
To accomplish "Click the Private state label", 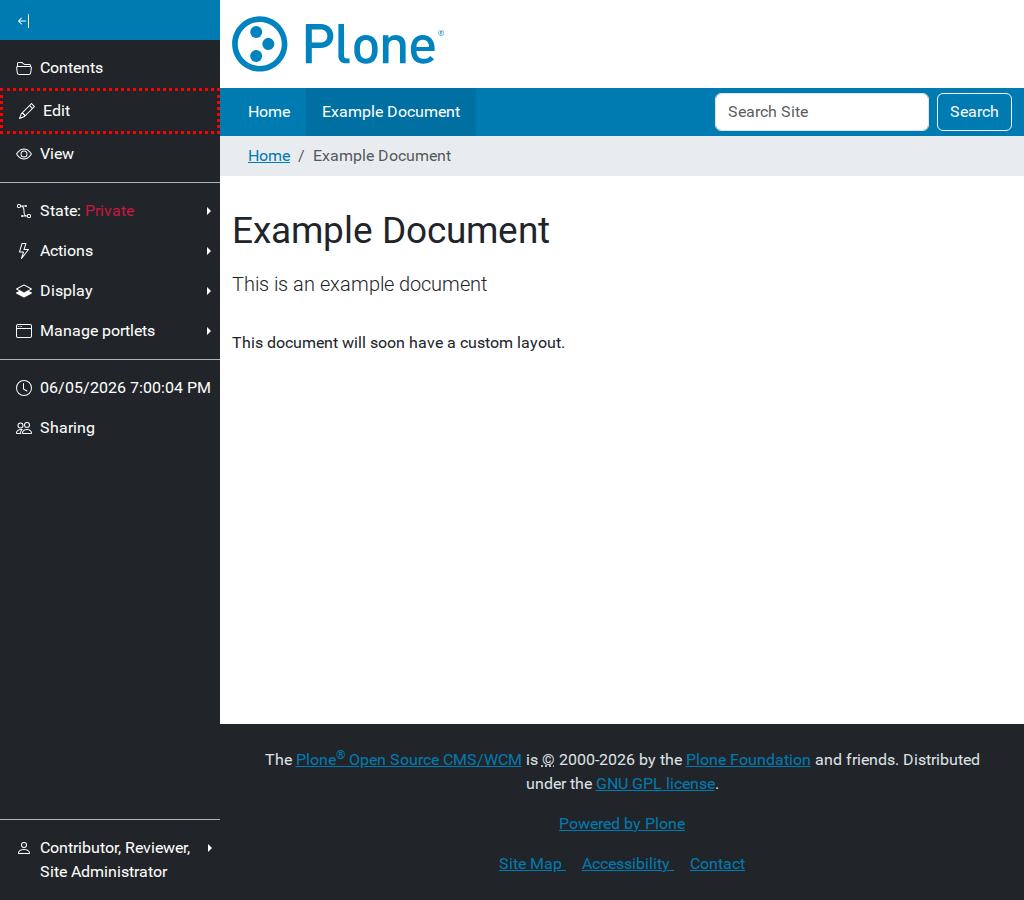I will [x=110, y=211].
